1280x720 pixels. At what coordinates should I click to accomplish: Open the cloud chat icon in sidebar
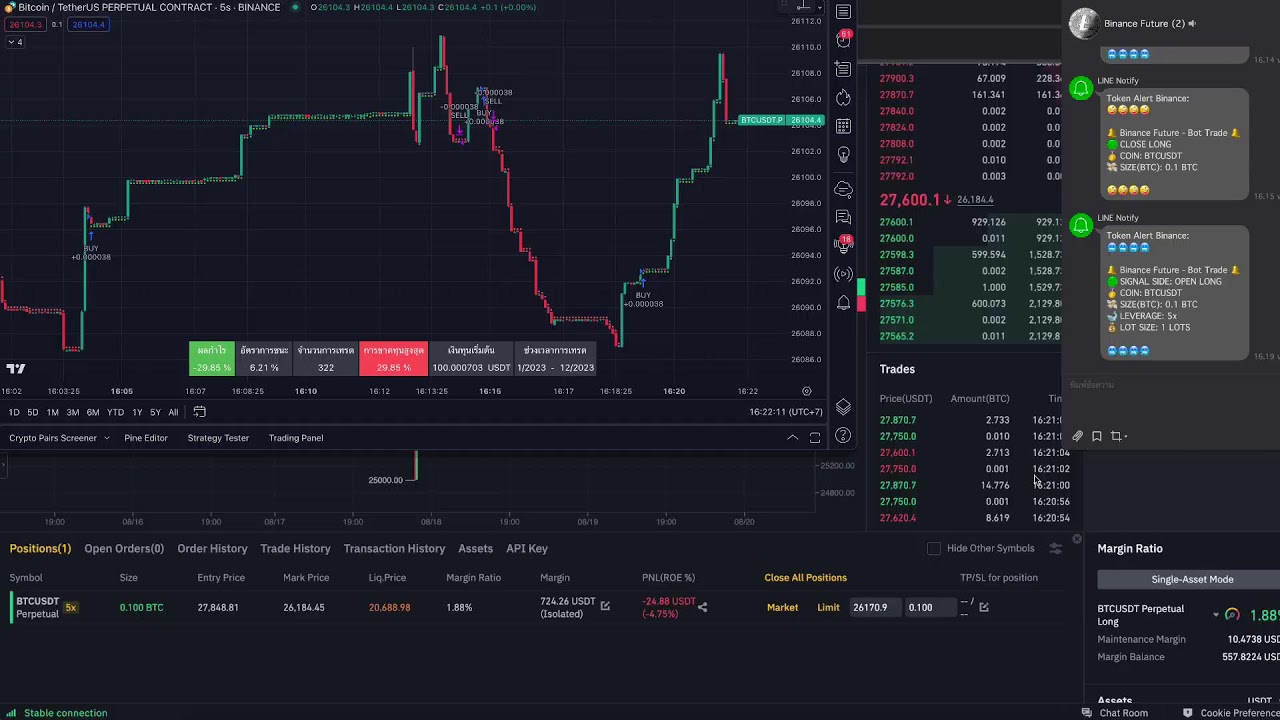(843, 189)
